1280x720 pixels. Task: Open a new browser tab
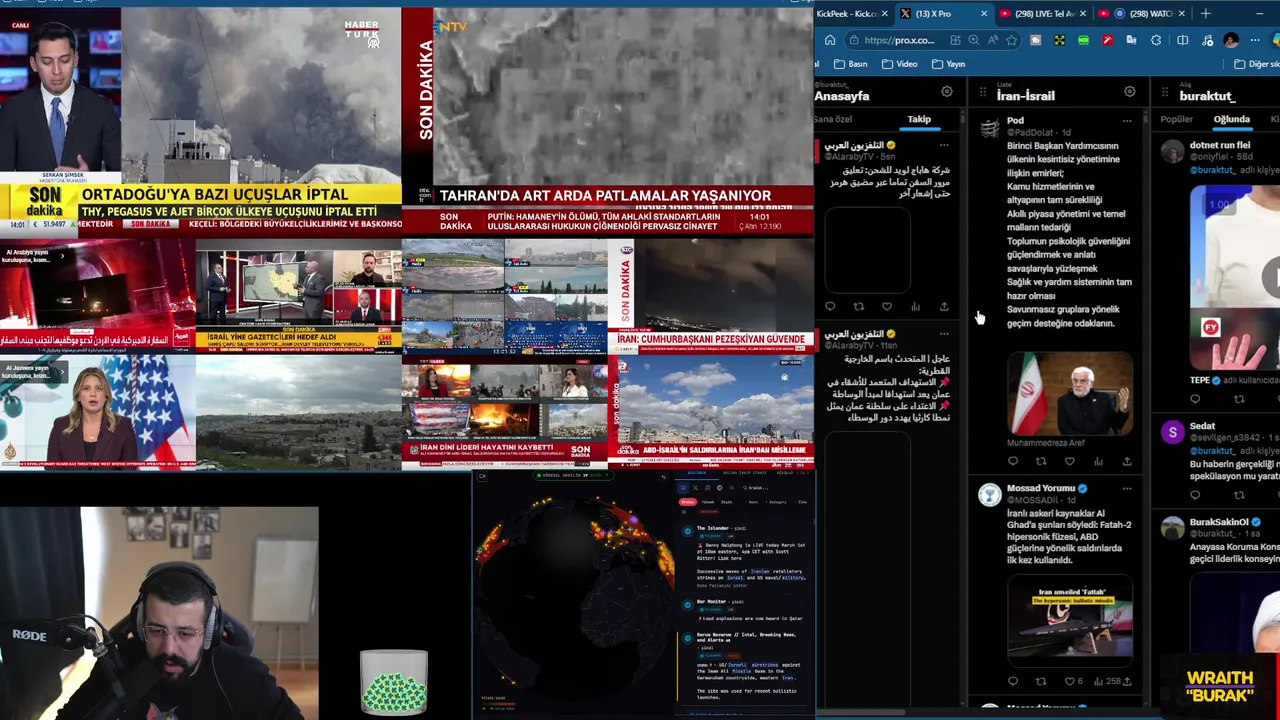click(x=1205, y=13)
